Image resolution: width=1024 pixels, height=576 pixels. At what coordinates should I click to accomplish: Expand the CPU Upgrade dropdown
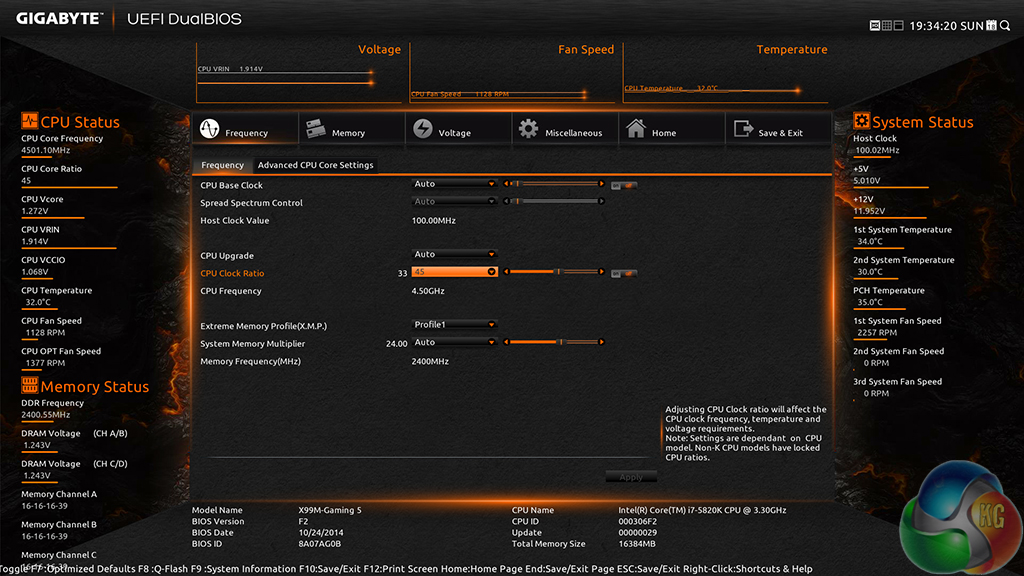click(x=455, y=255)
